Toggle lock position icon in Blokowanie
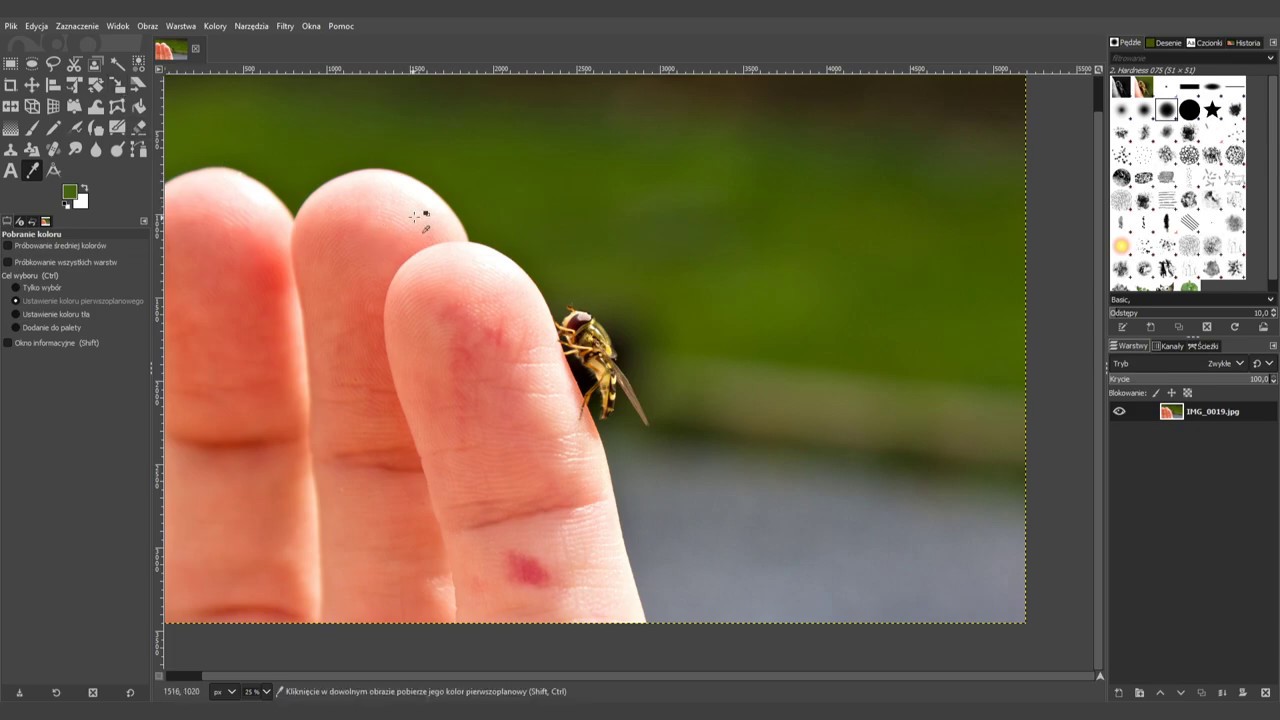1280x720 pixels. 1171,393
